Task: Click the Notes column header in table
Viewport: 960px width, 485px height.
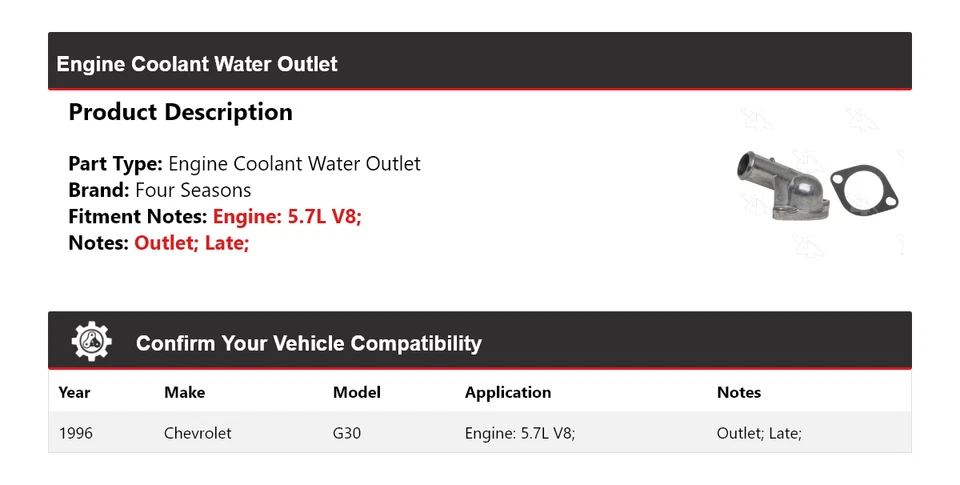Action: pos(738,393)
